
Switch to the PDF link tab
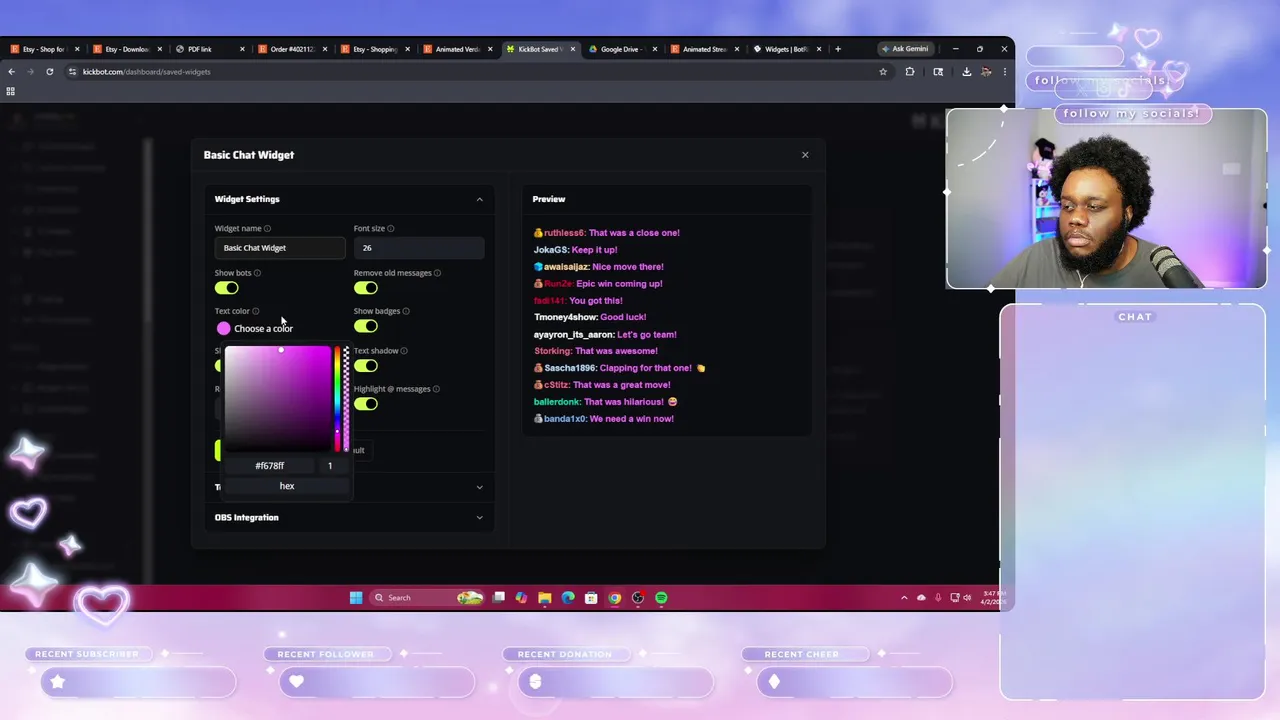pos(207,49)
